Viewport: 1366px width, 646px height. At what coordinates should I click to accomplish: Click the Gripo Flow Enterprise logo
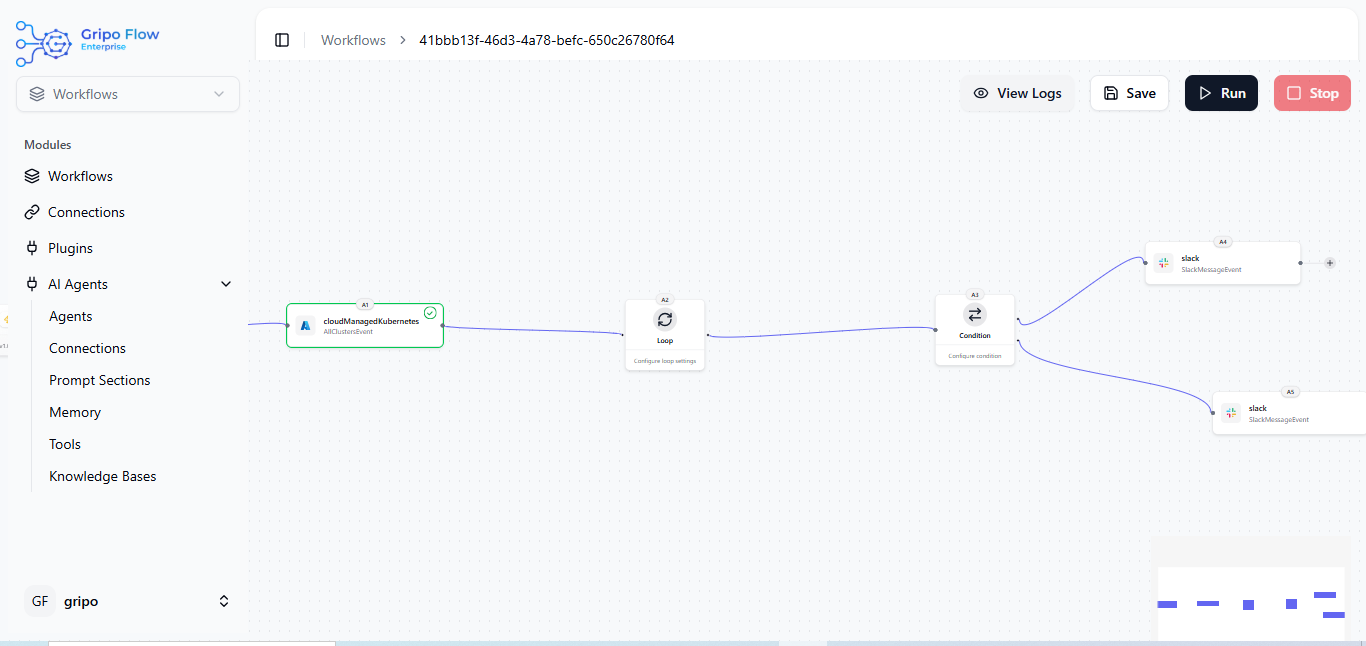click(x=88, y=43)
